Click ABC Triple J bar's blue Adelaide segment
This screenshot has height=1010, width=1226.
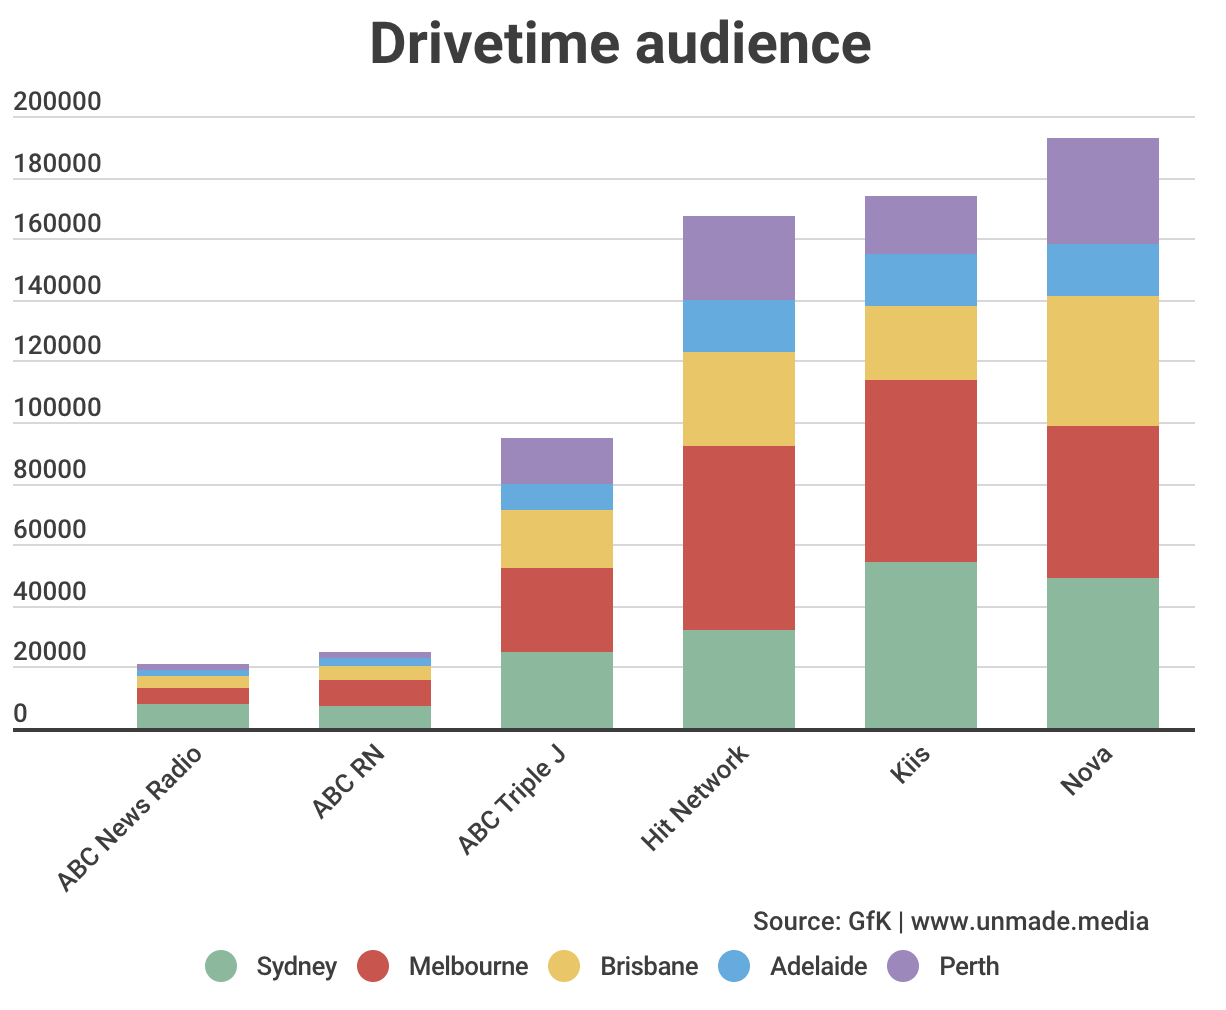point(557,497)
